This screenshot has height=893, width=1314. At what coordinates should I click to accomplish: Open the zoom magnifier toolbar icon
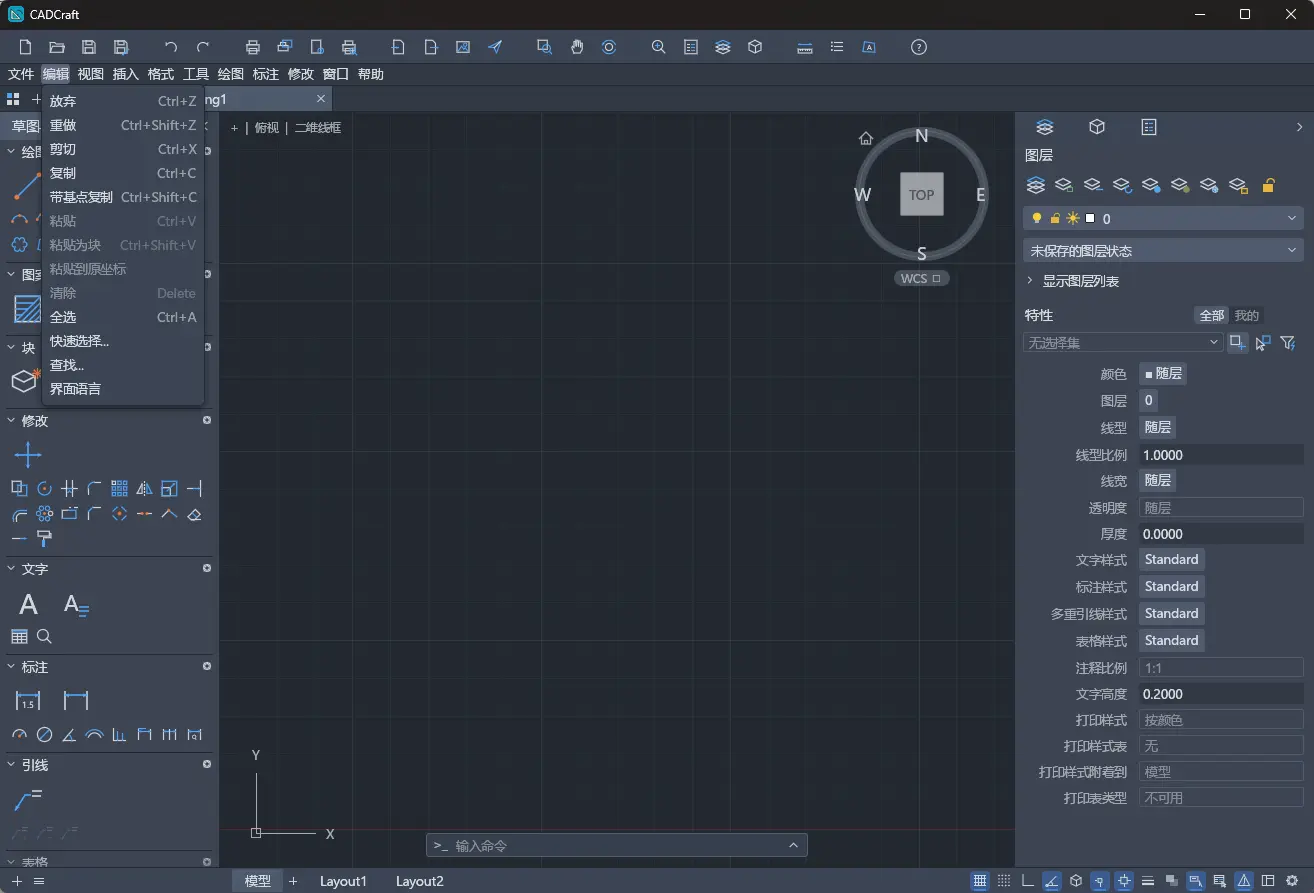point(658,47)
